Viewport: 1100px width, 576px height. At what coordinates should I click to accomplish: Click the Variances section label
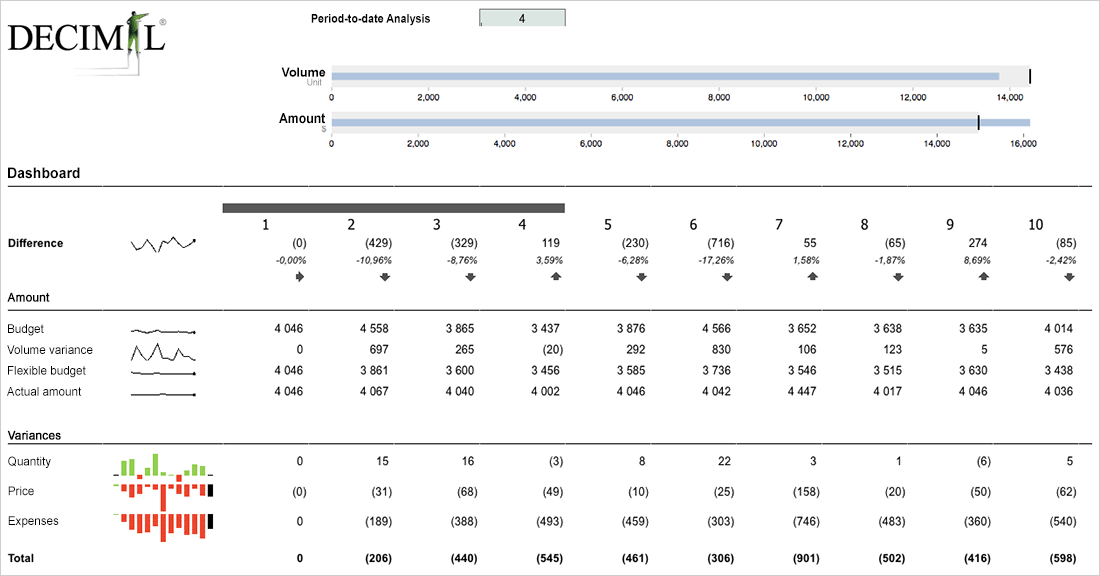34,436
